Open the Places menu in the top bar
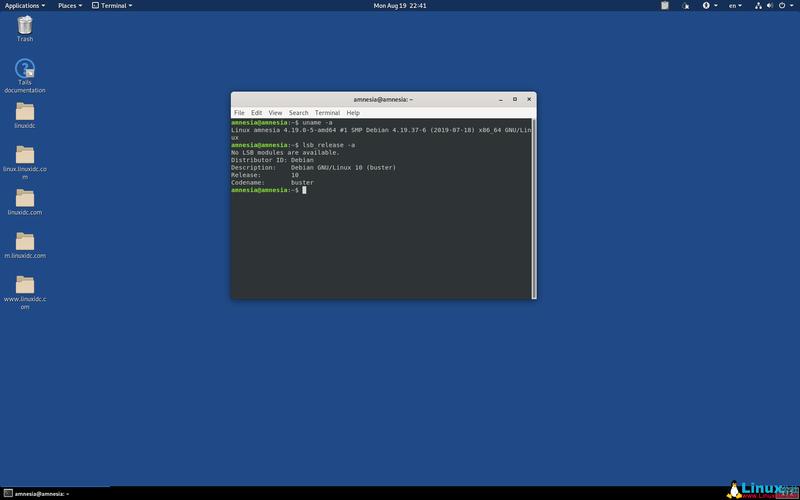 [x=70, y=6]
